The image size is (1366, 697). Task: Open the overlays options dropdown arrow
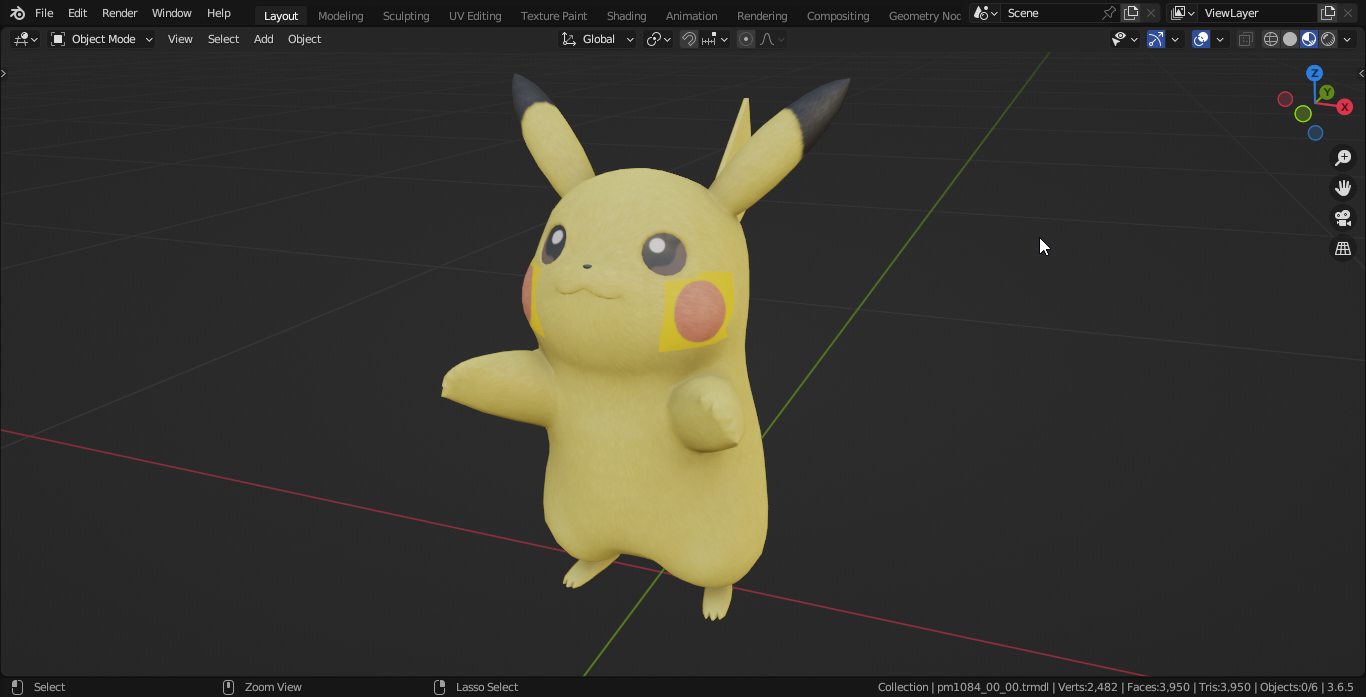coord(1220,39)
